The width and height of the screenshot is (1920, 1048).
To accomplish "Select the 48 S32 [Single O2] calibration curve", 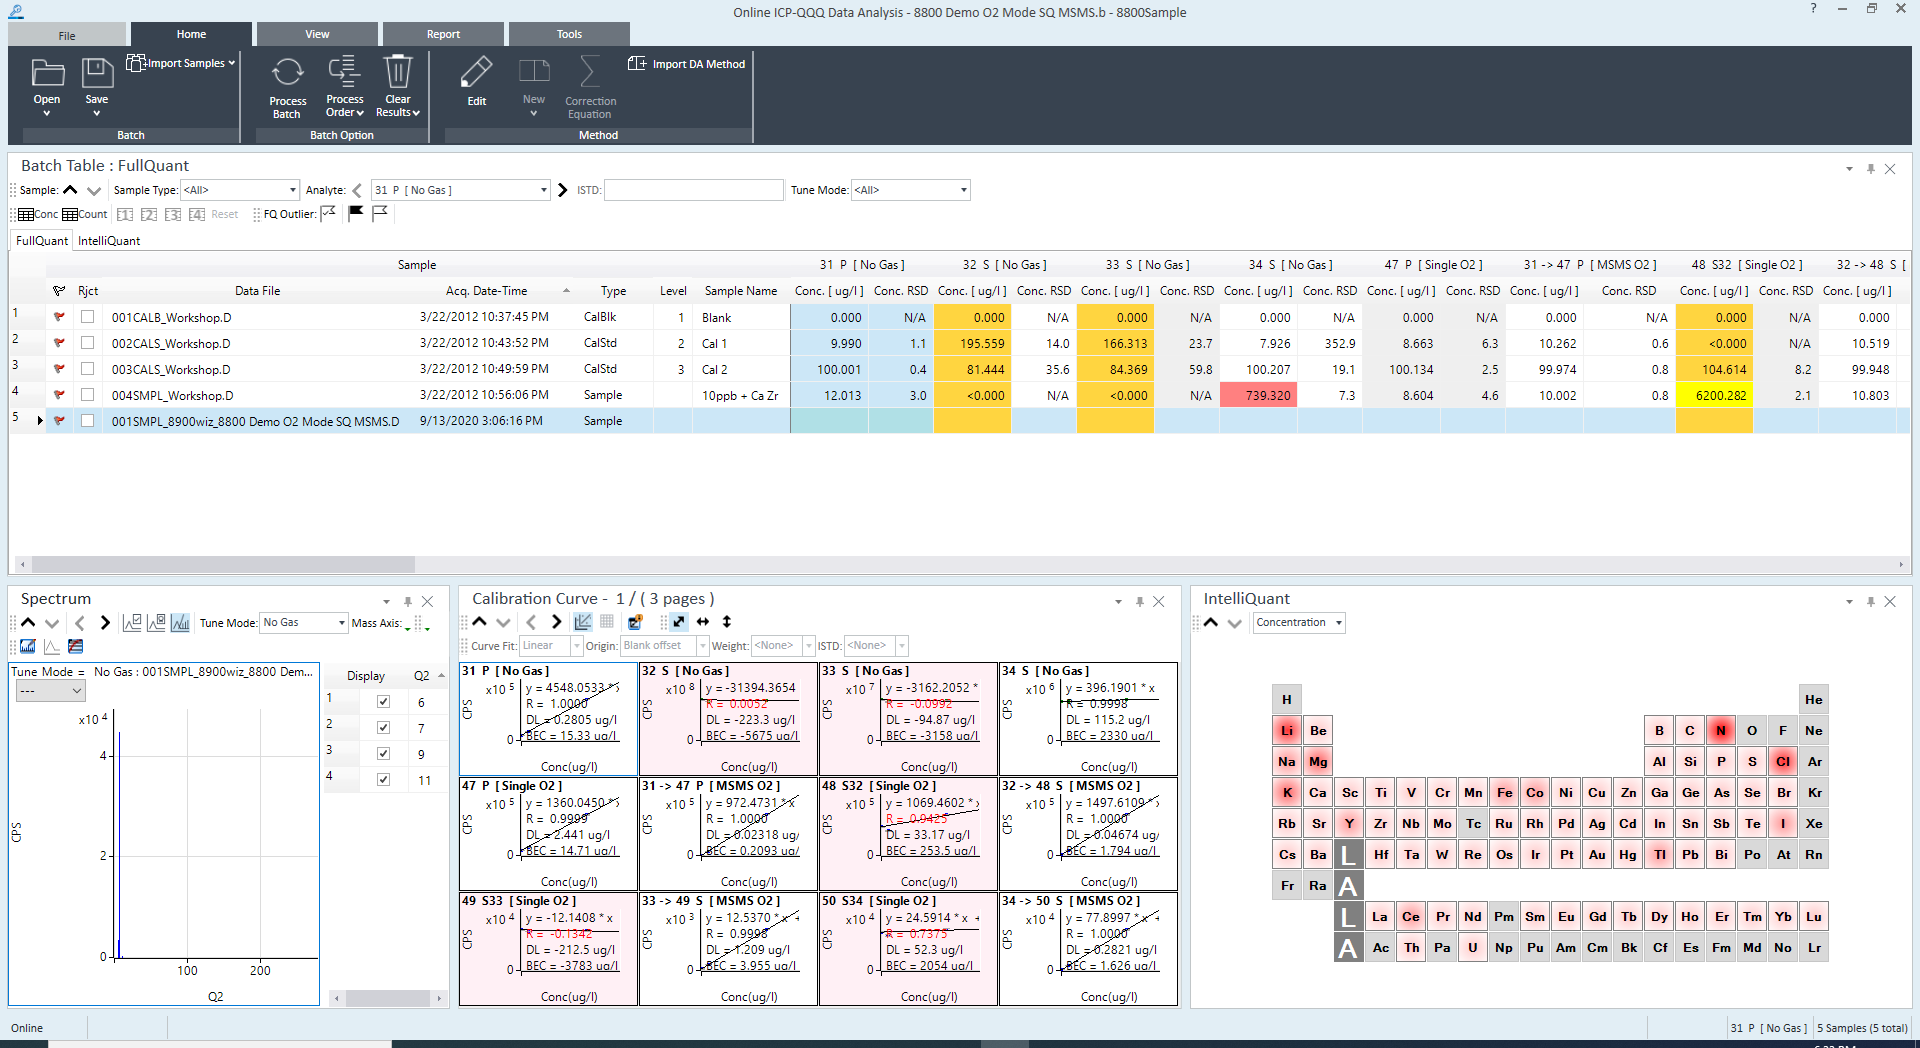I will [908, 834].
